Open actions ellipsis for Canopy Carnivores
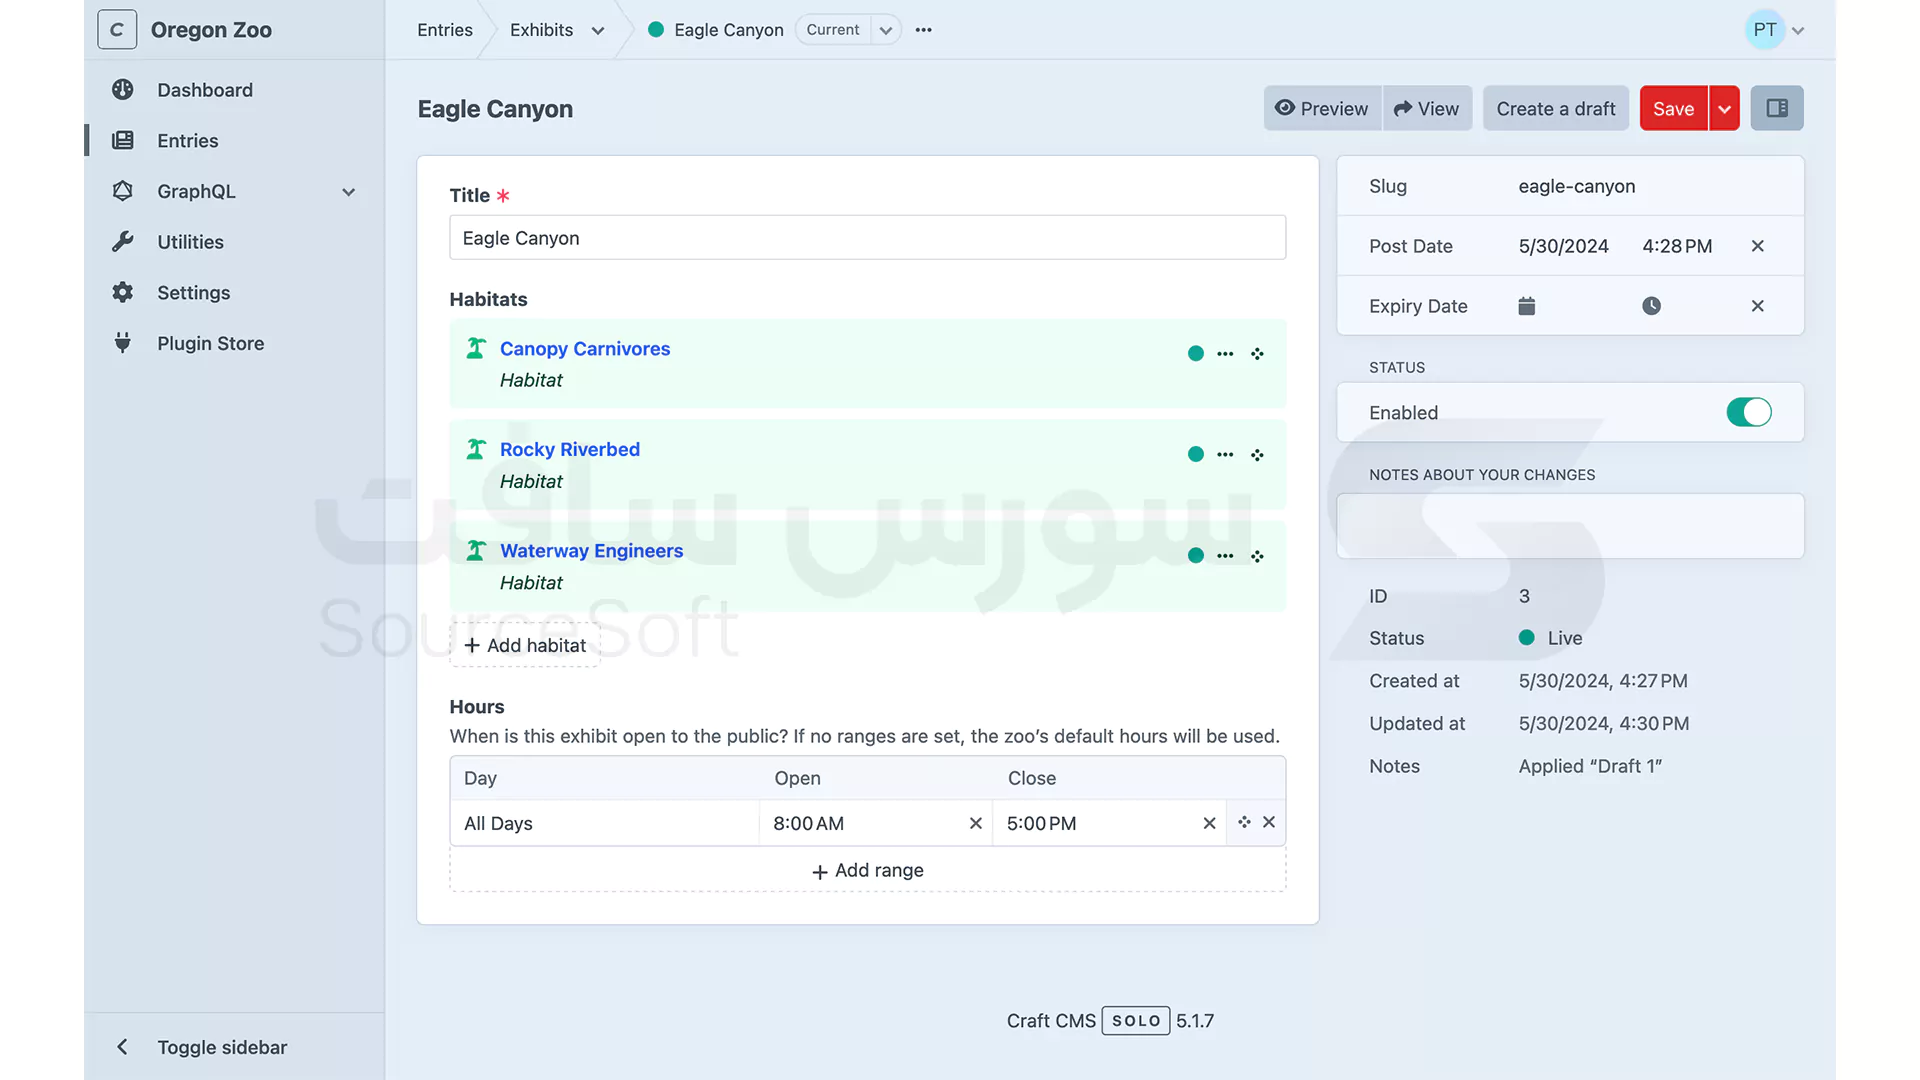Screen dimensions: 1920x1080 click(x=1225, y=354)
